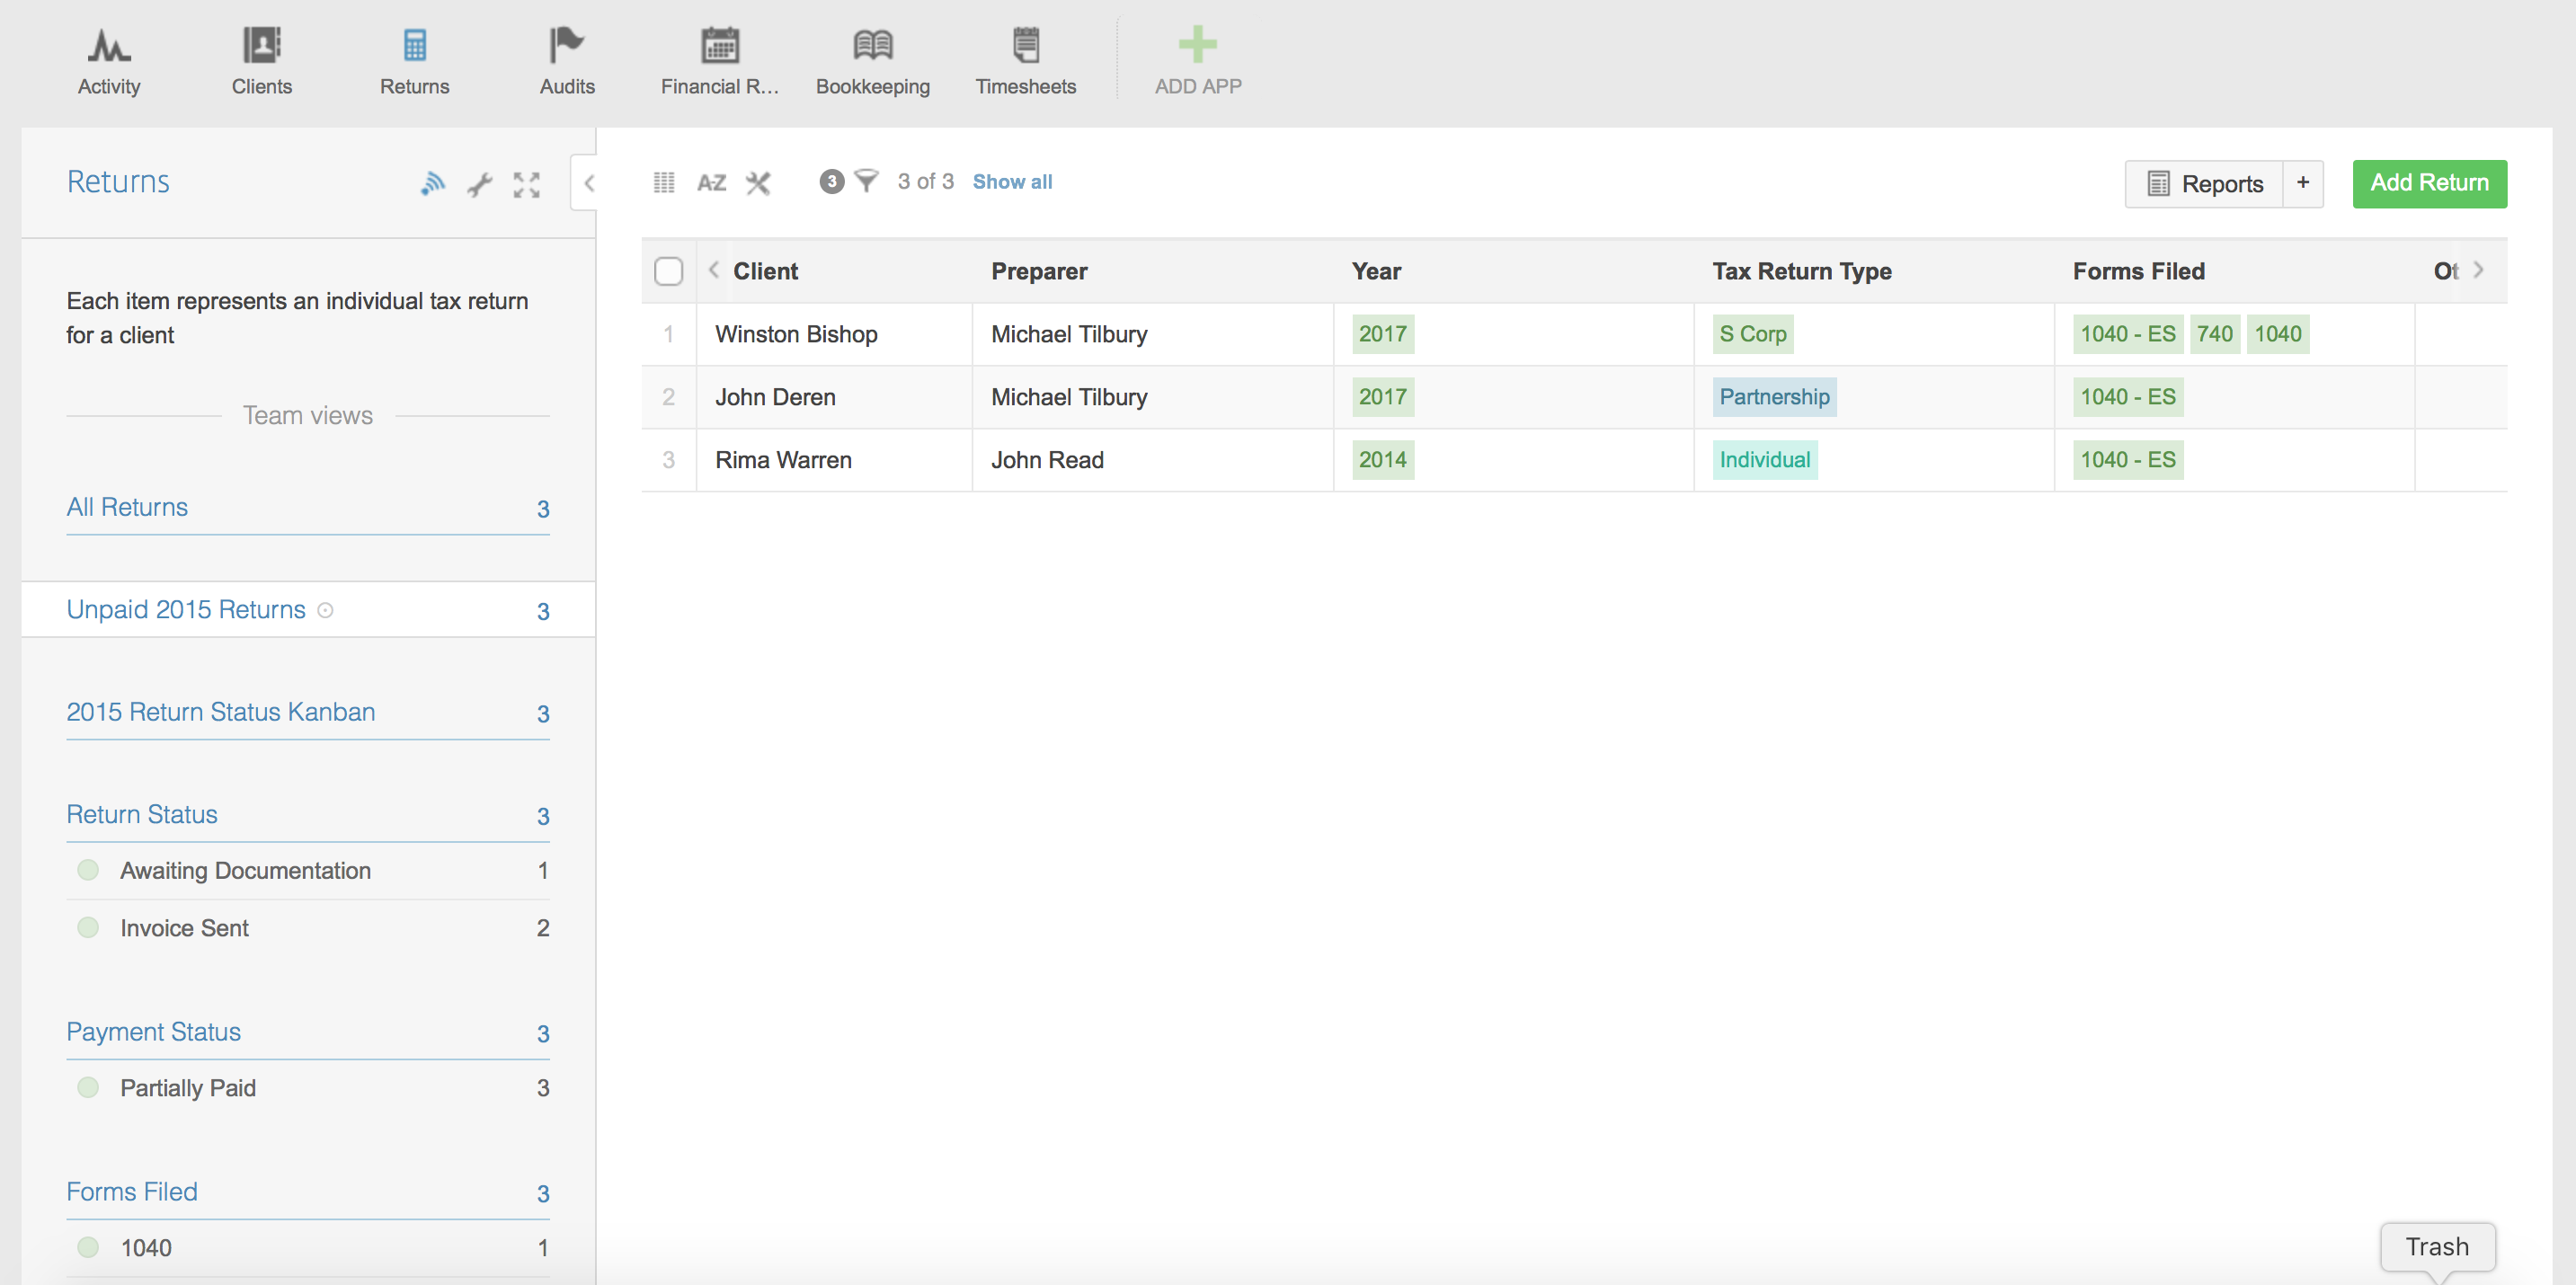Tick the select-all checkbox in table header
Image resolution: width=2576 pixels, height=1285 pixels.
(668, 271)
